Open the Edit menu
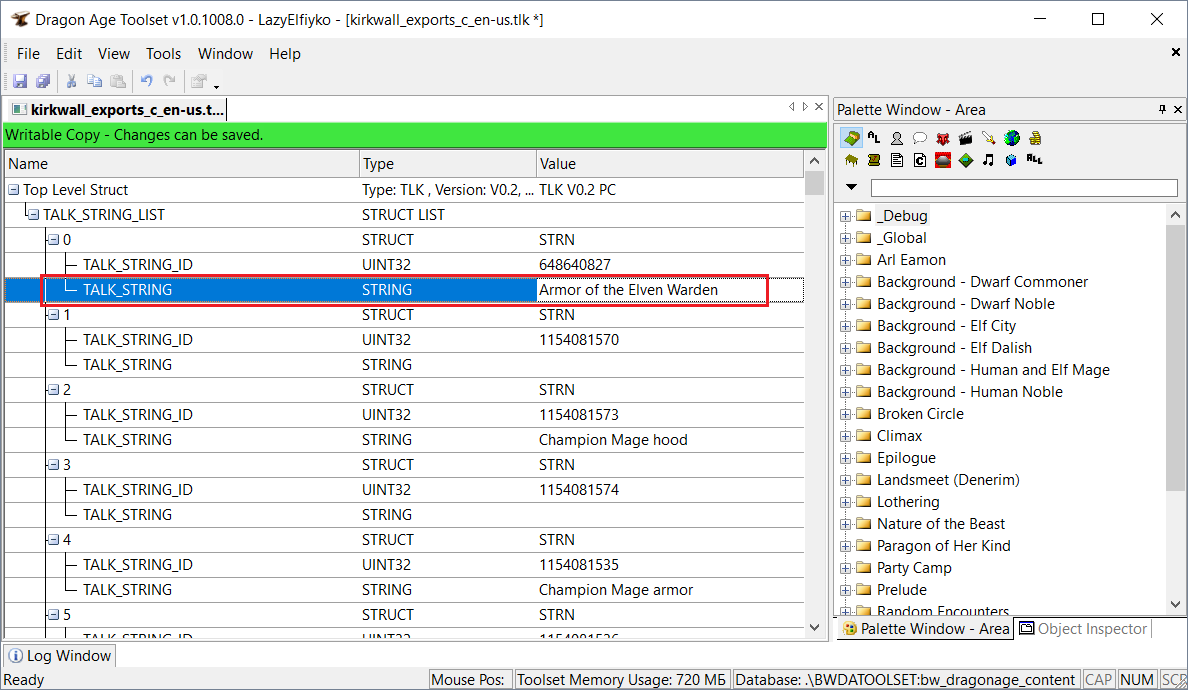 [x=69, y=54]
